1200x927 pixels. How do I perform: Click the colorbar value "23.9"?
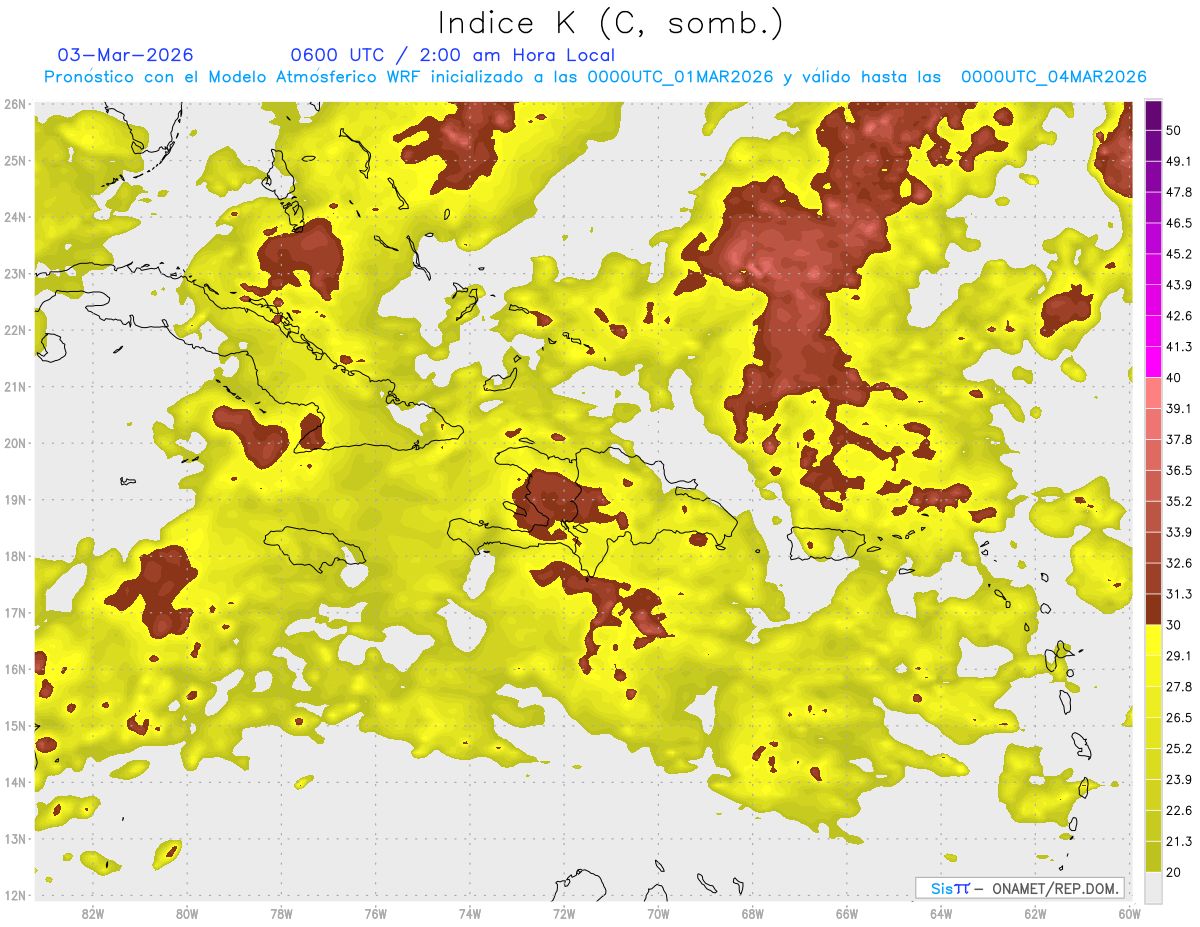pos(1178,779)
